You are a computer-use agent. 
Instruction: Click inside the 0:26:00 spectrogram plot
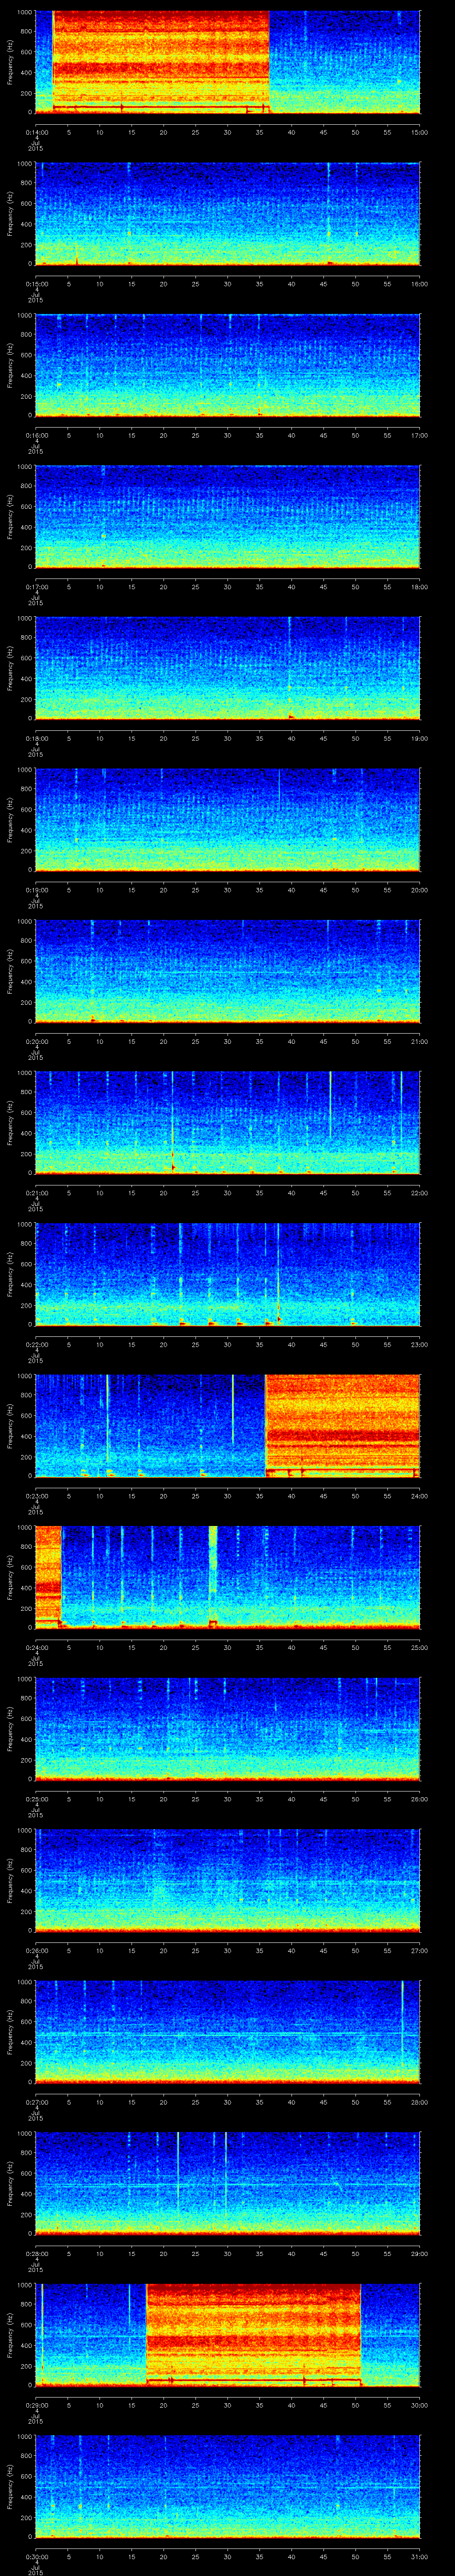tap(228, 1880)
